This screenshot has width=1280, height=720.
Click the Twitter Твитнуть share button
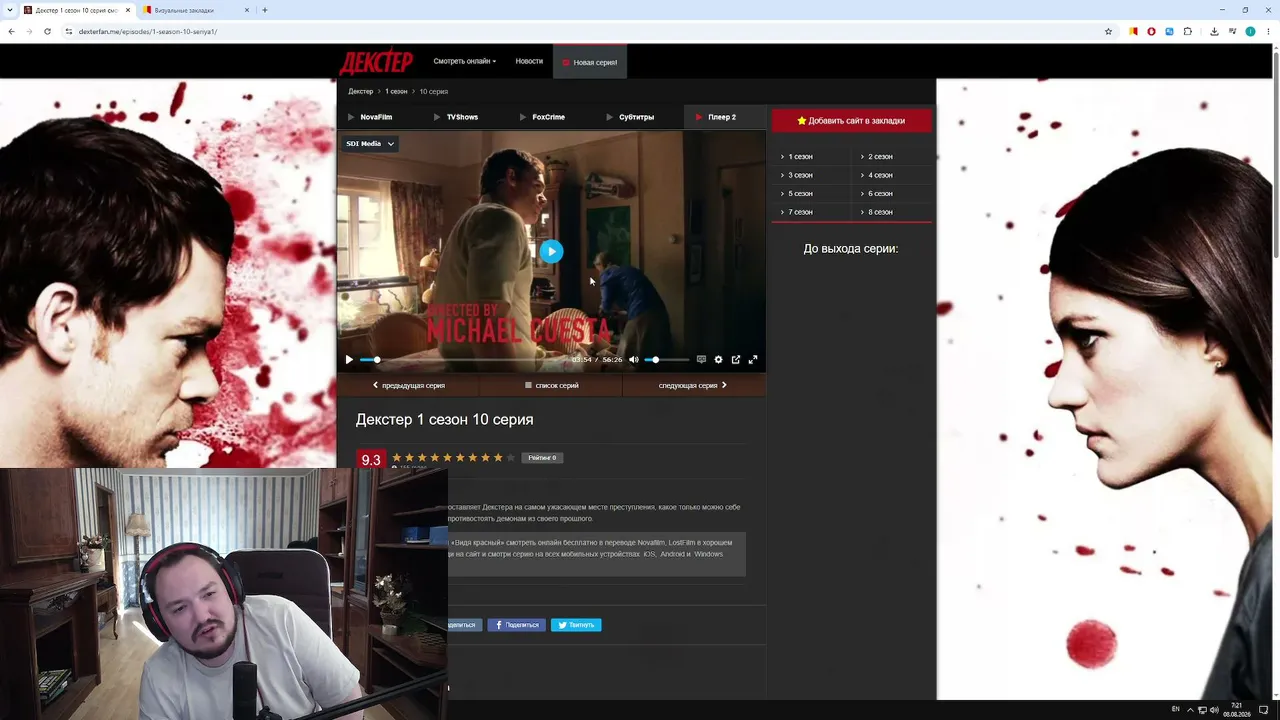(576, 625)
